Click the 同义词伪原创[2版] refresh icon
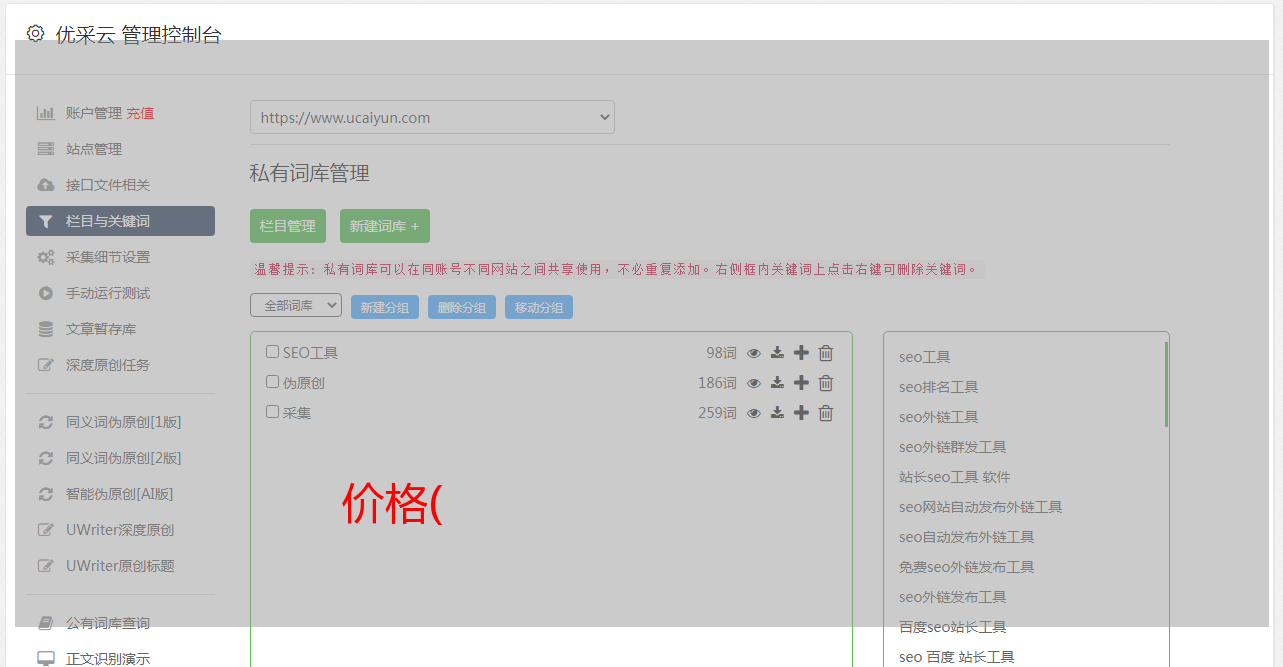Screen dimensions: 1283x667 46,458
